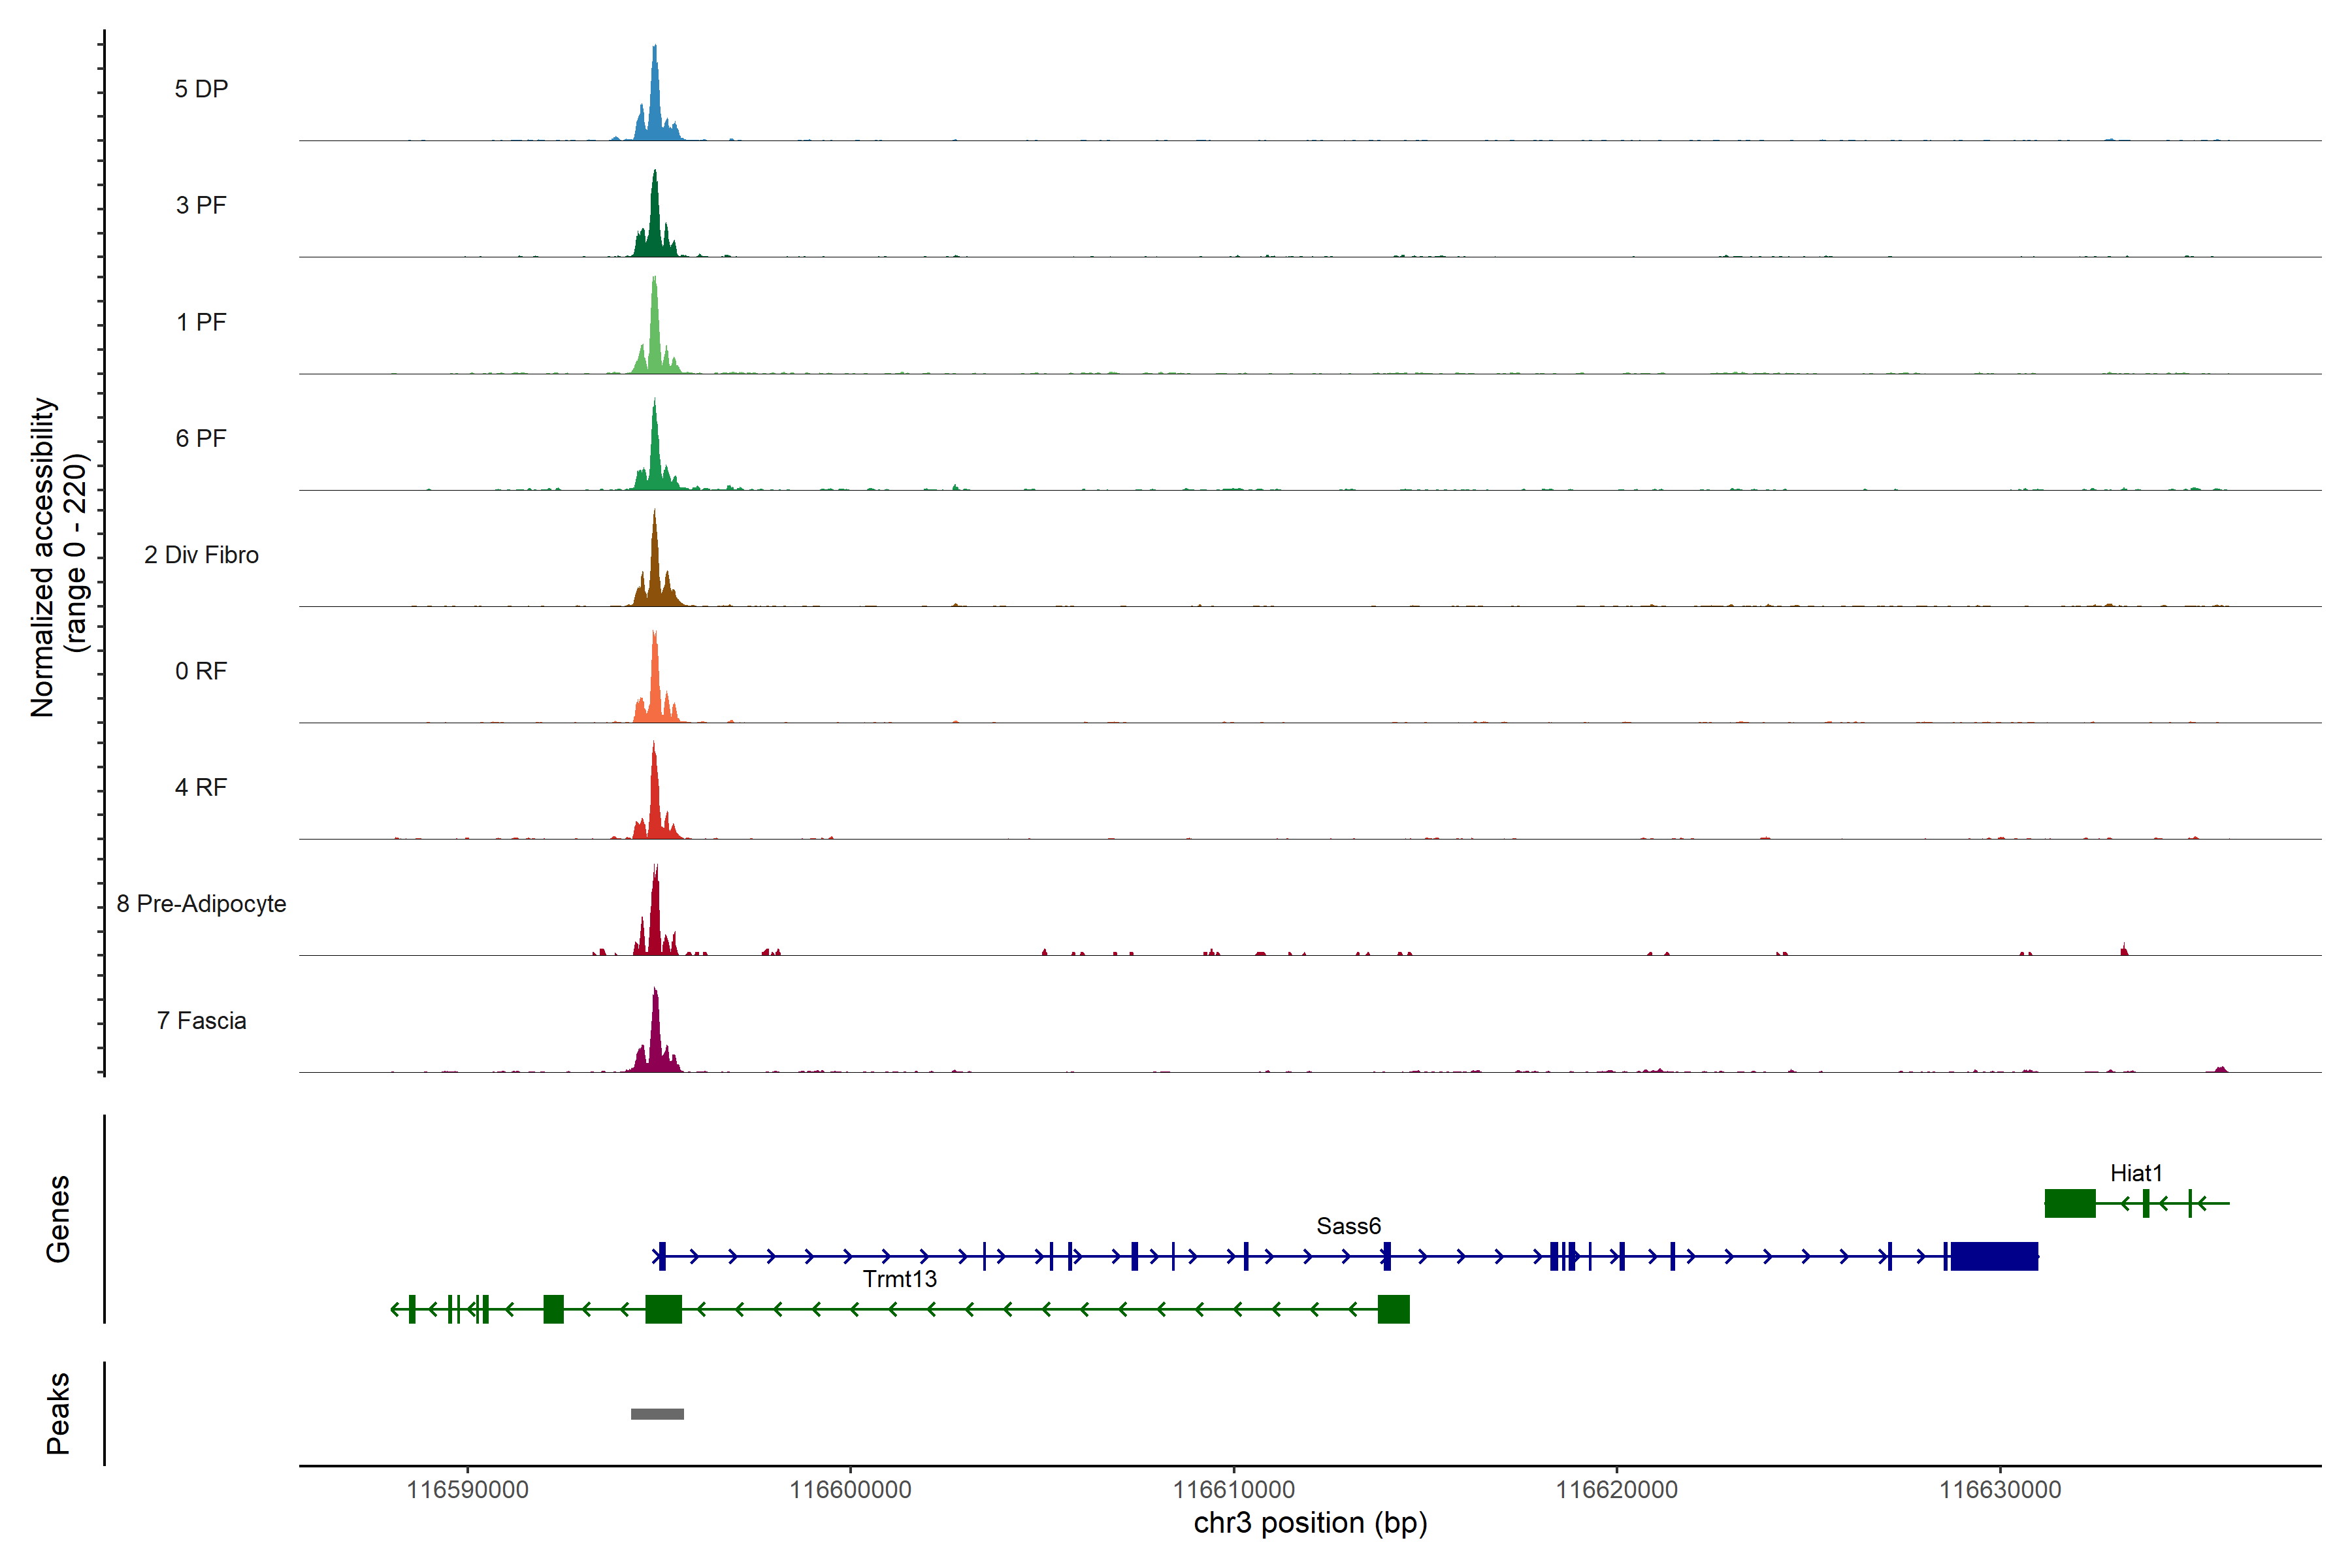2352x1568 pixels.
Task: Click the 116630000 axis tick label
Action: [x=2000, y=1489]
